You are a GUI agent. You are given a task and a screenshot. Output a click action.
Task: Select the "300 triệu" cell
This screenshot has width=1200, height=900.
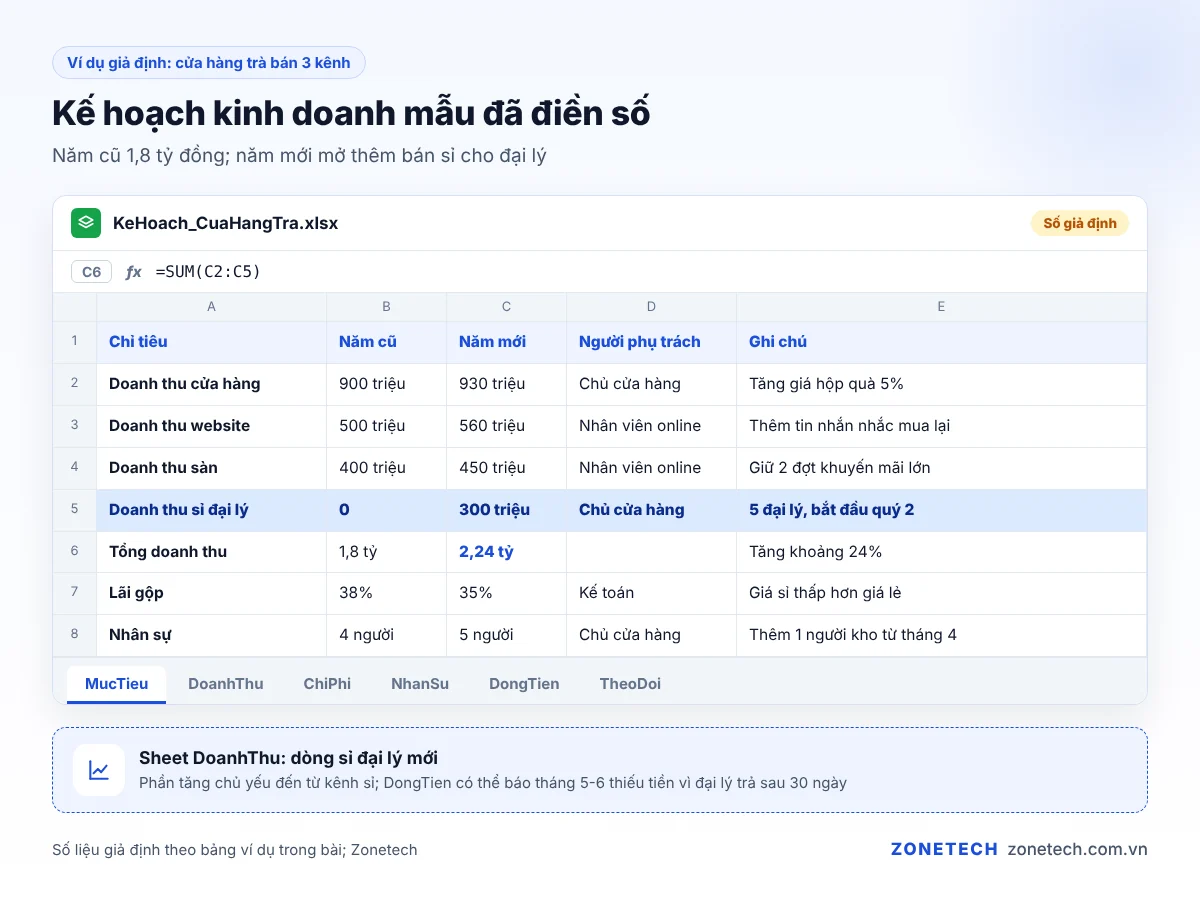pos(506,510)
